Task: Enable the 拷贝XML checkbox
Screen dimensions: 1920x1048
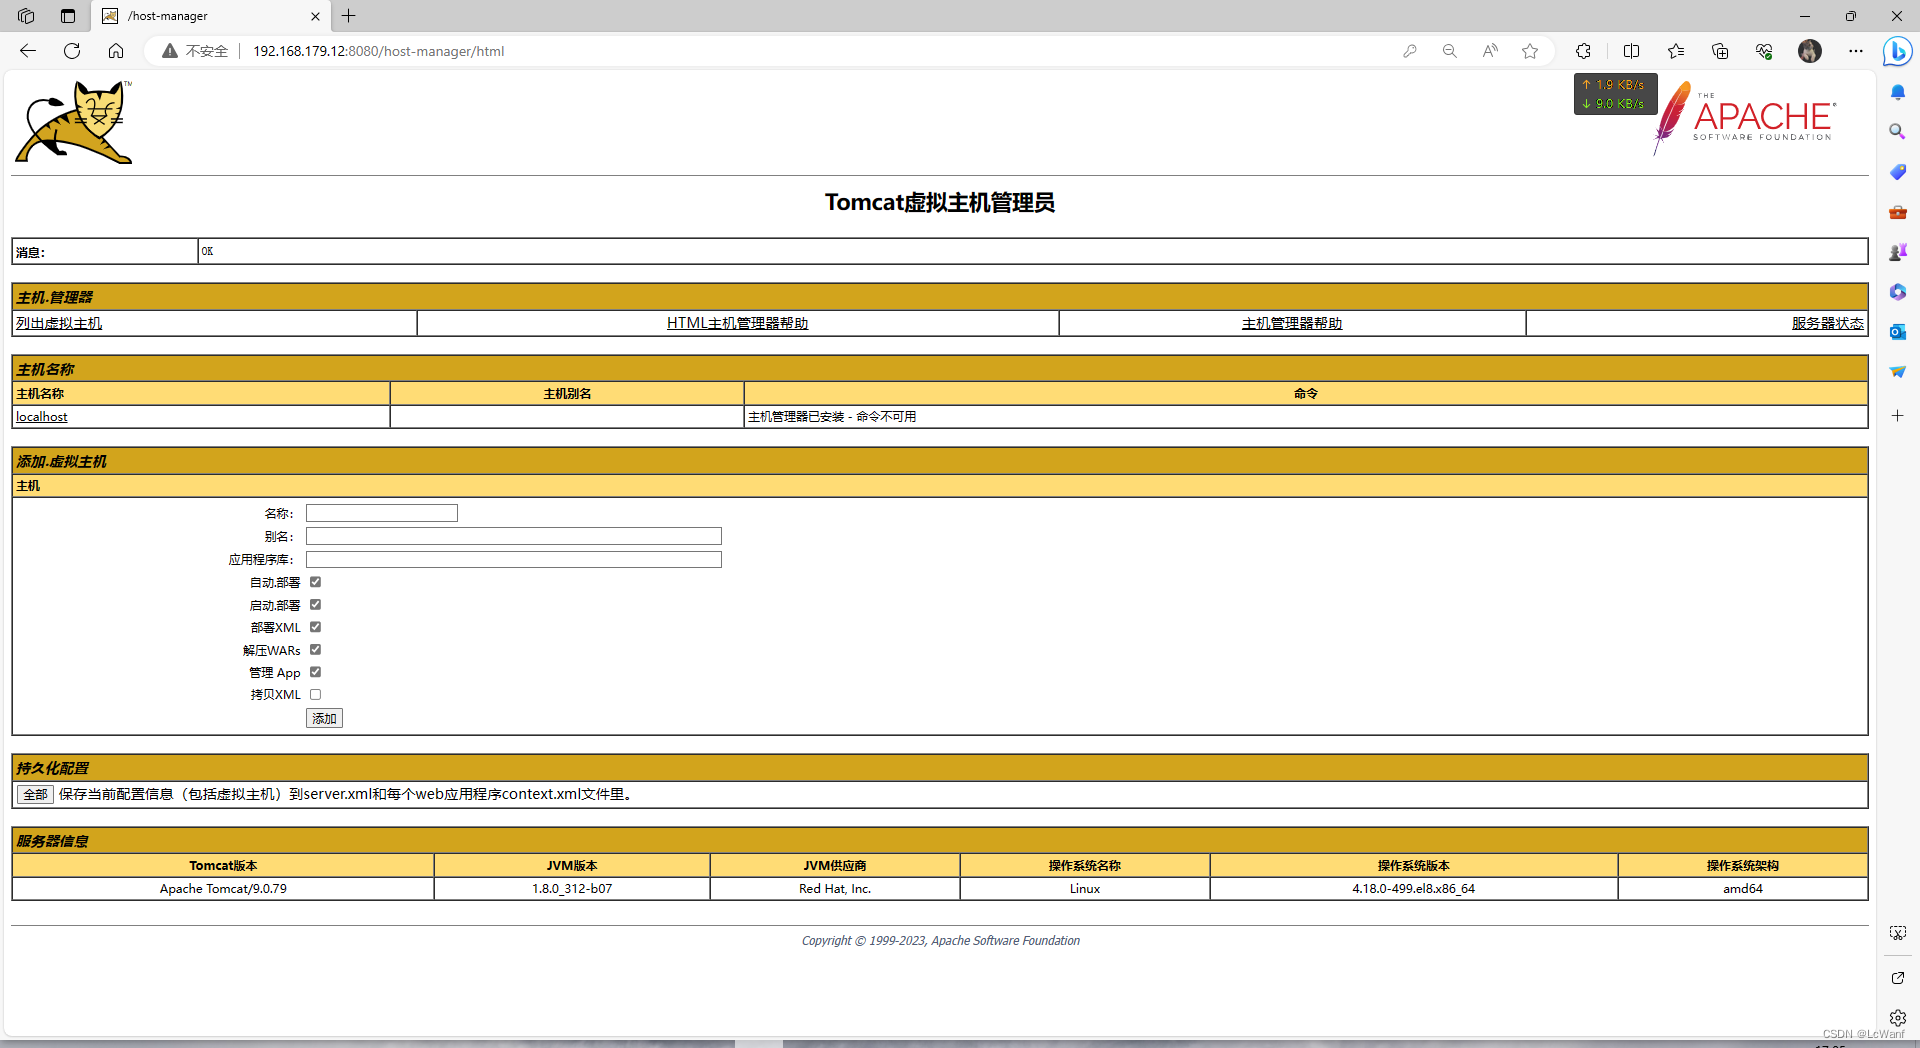Action: coord(315,694)
